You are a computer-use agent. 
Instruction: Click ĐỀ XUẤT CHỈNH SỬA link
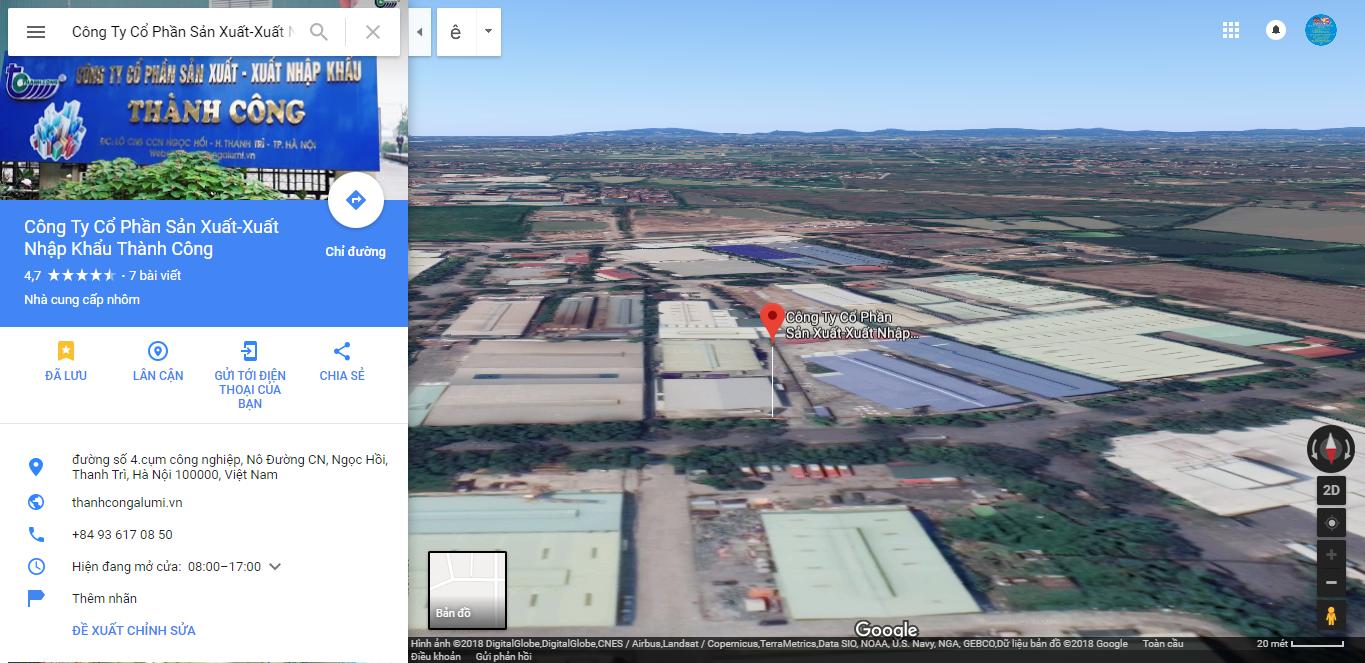(134, 631)
